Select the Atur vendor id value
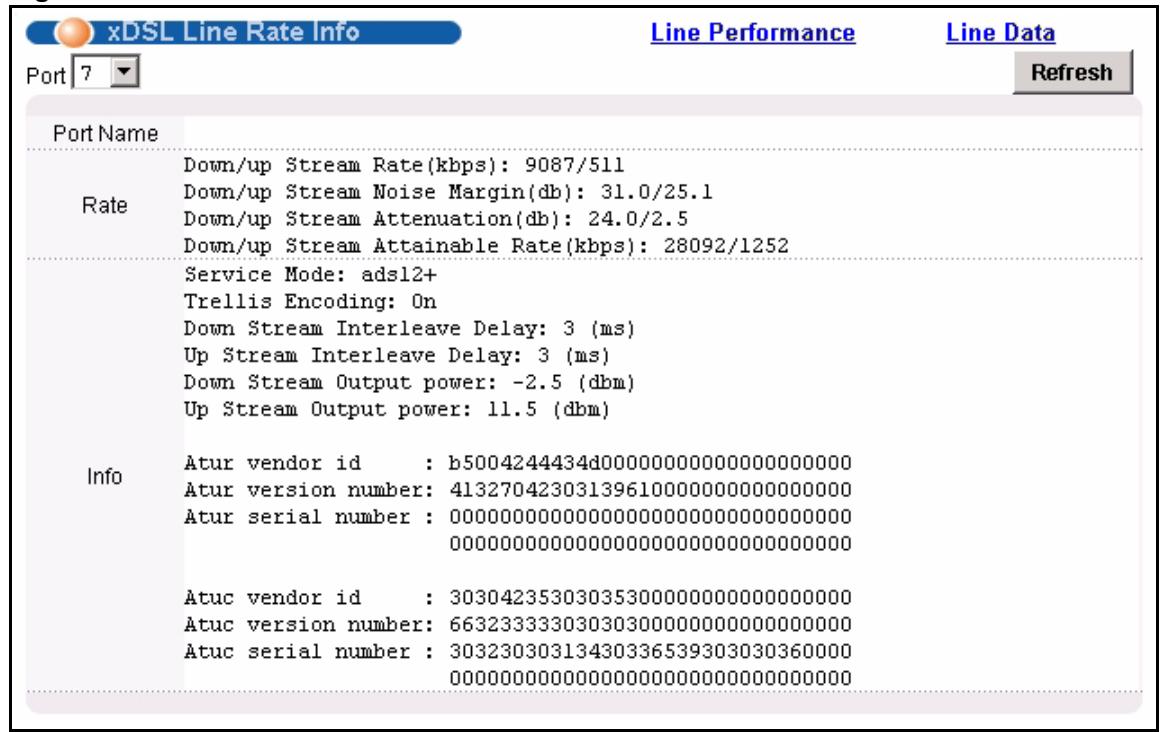The height and width of the screenshot is (732, 1162). [650, 463]
